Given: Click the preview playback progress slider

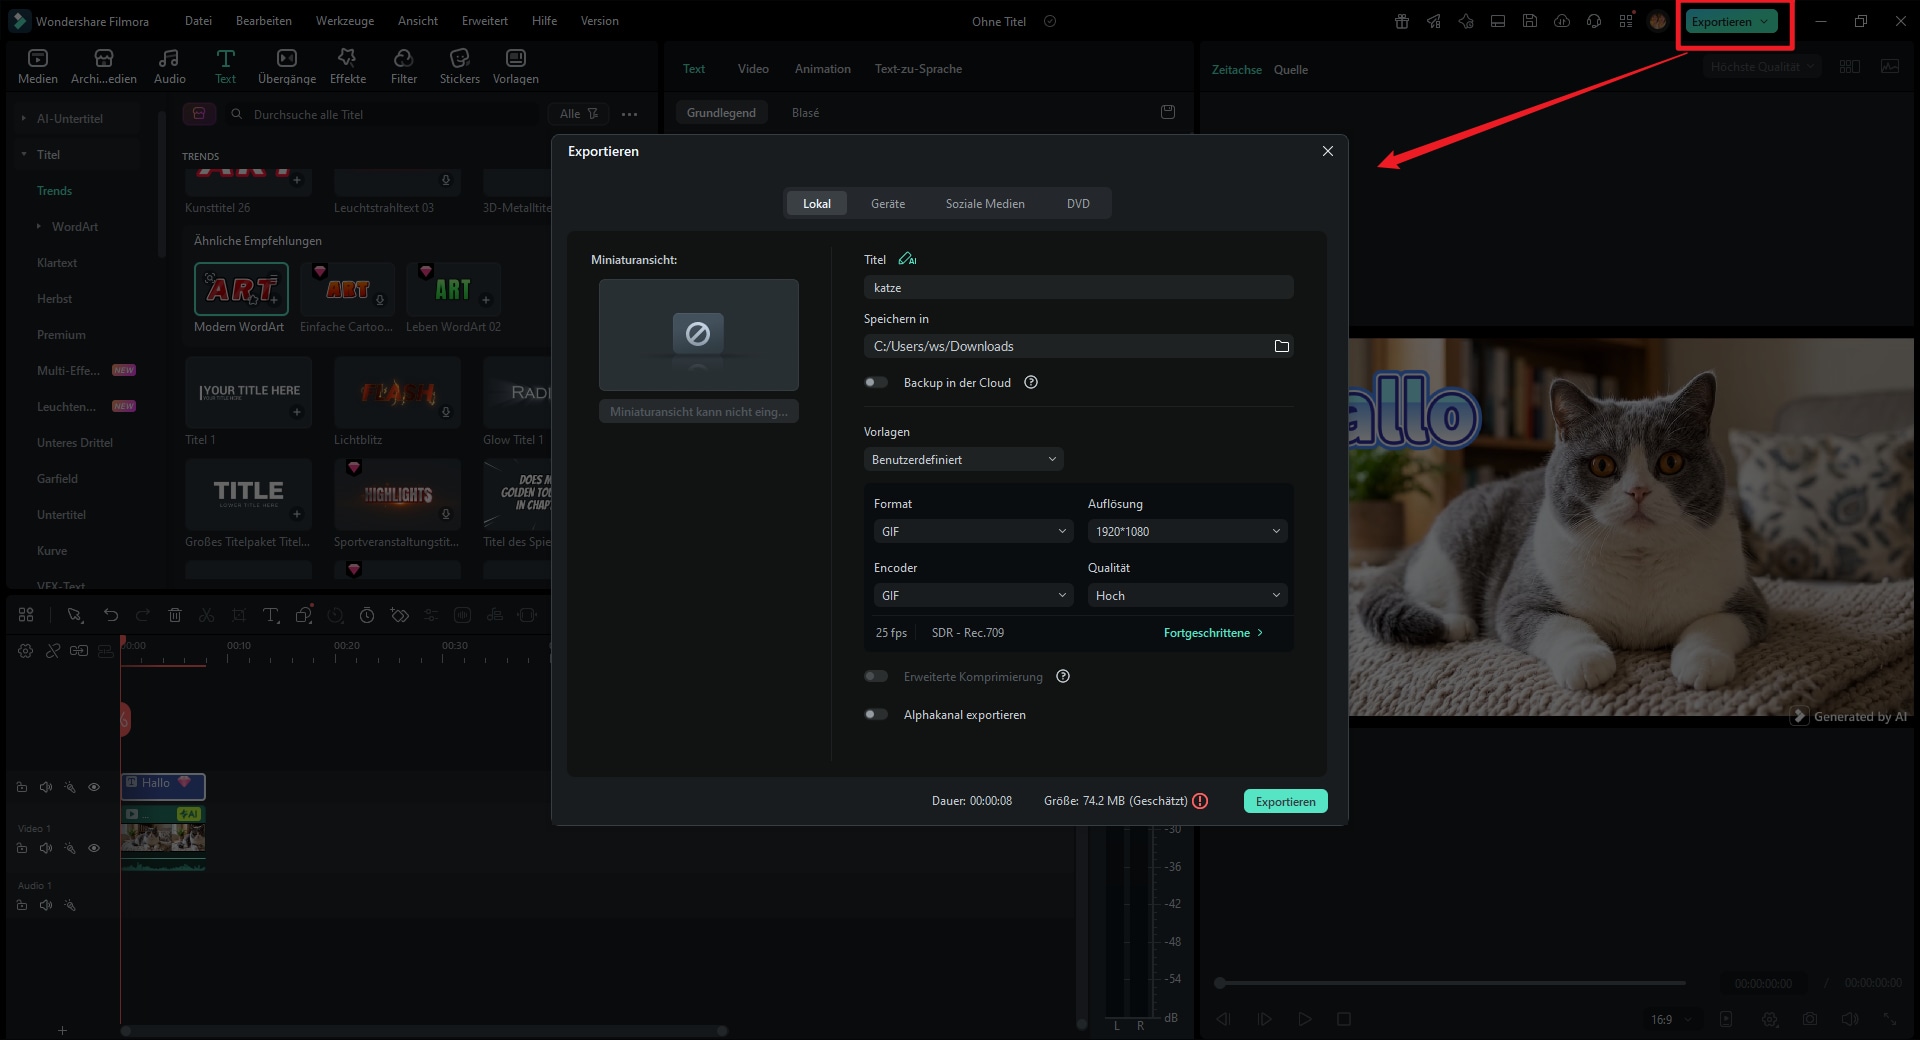Looking at the screenshot, I should point(1450,983).
